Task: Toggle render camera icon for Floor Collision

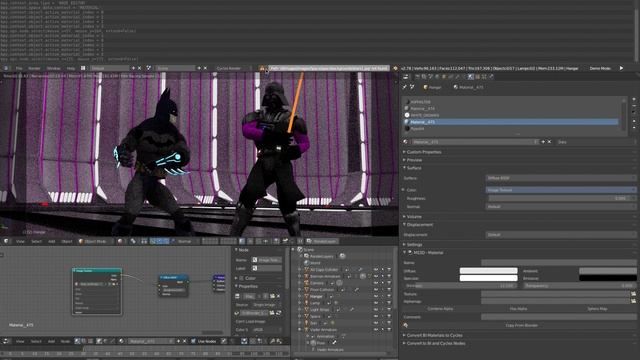Action: point(389,289)
